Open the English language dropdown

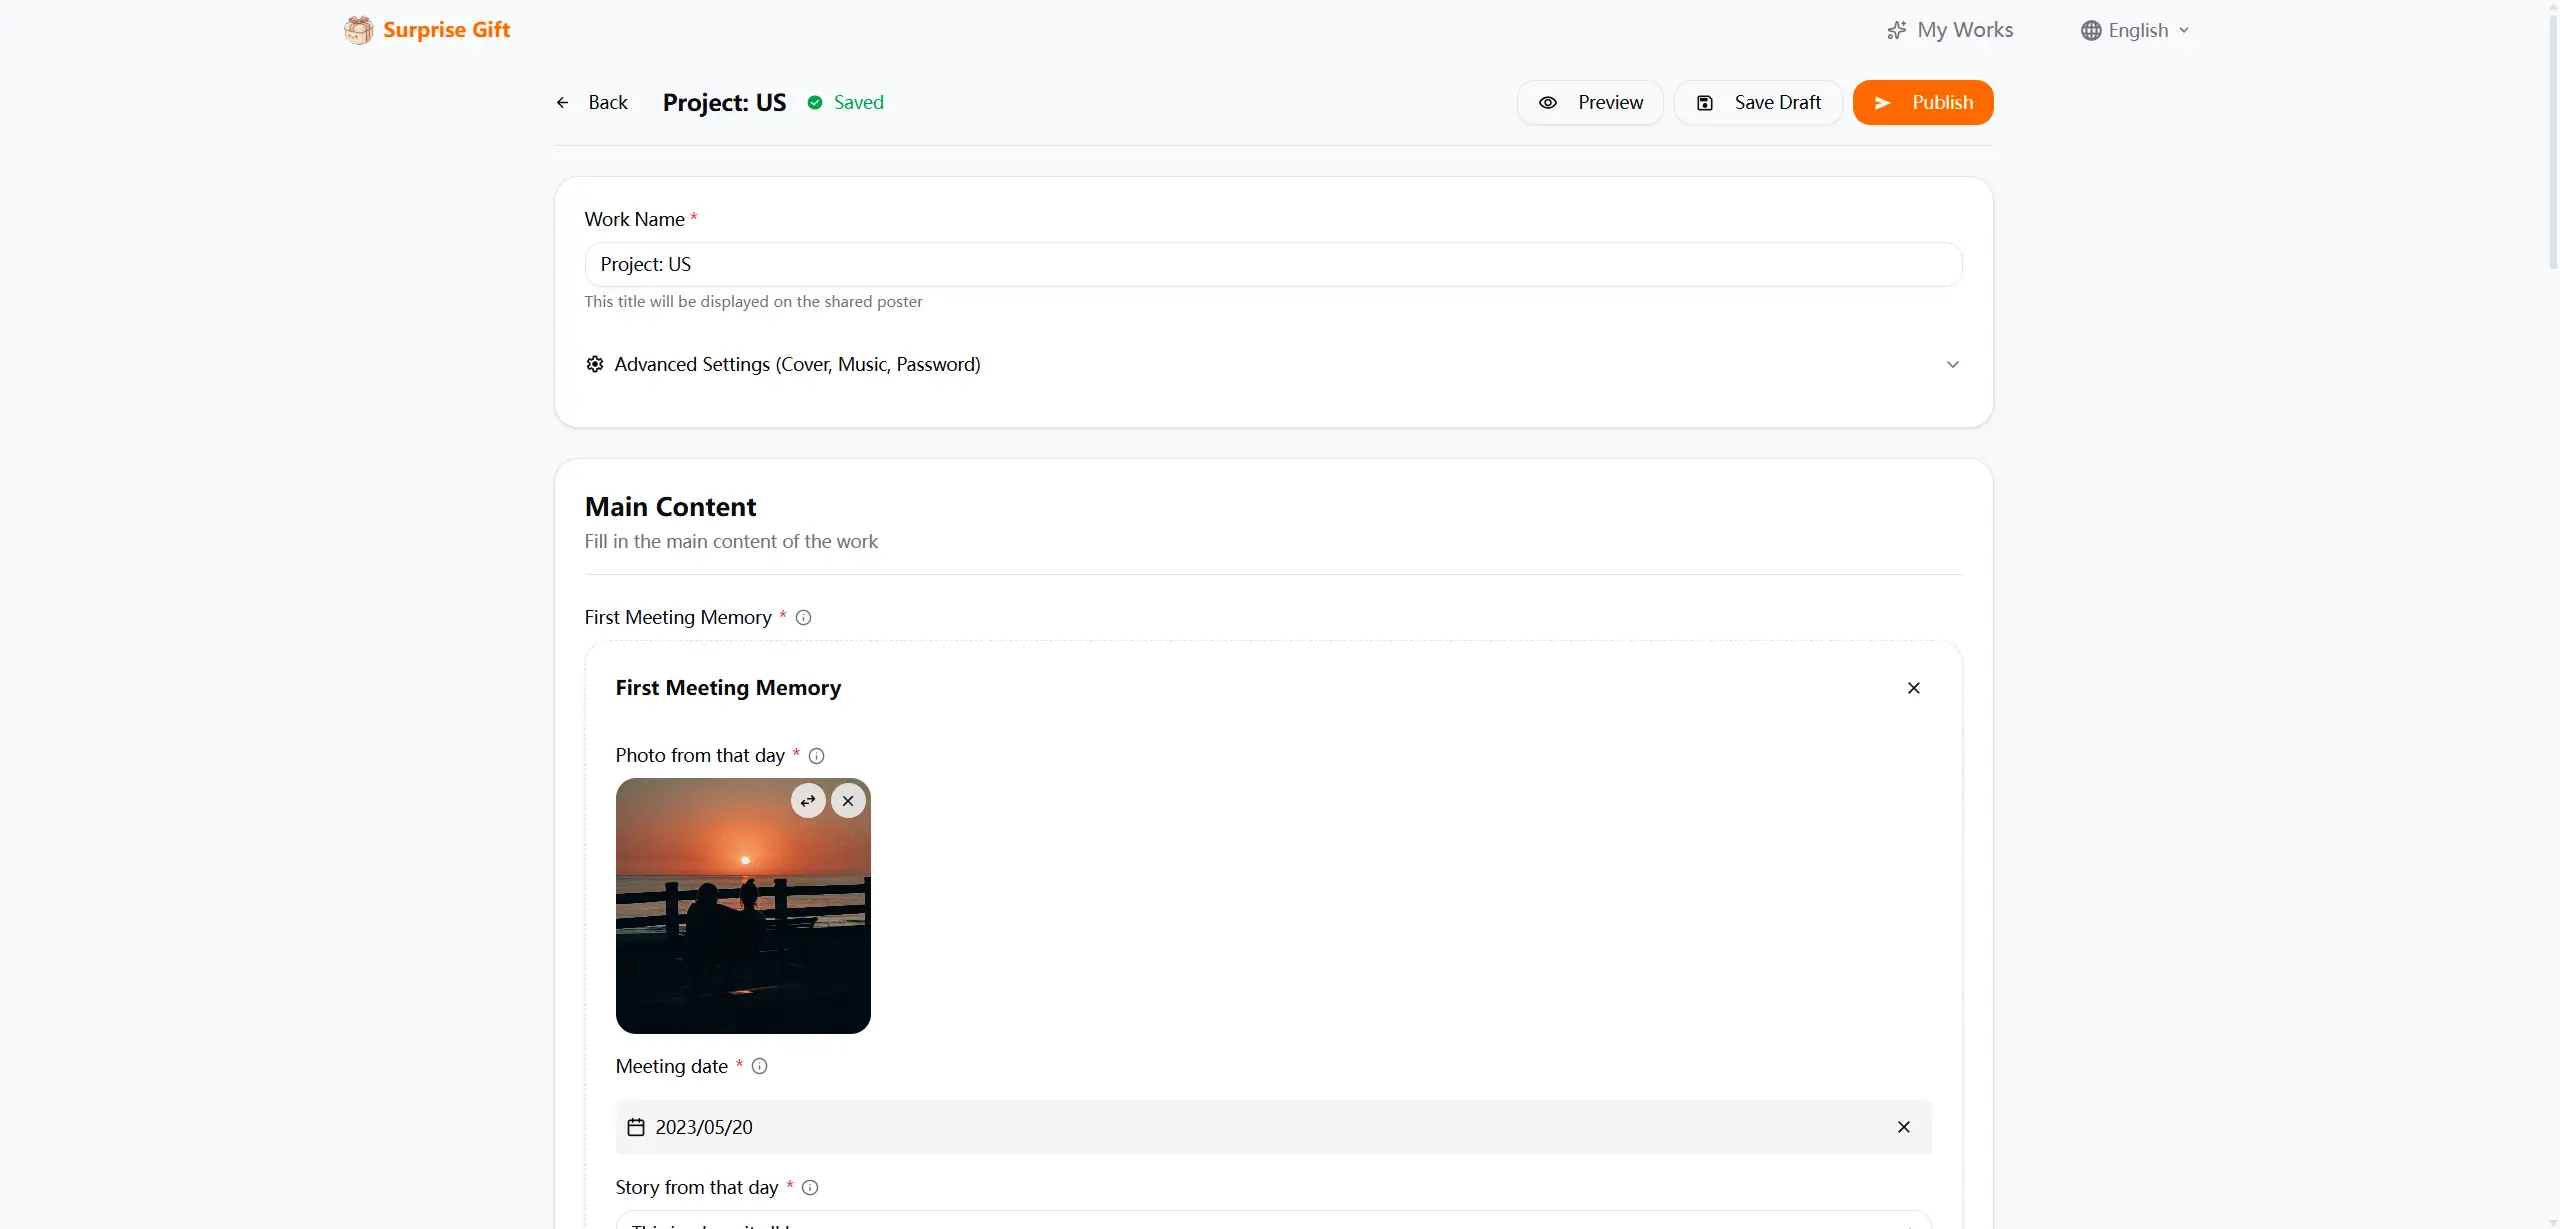point(2135,31)
